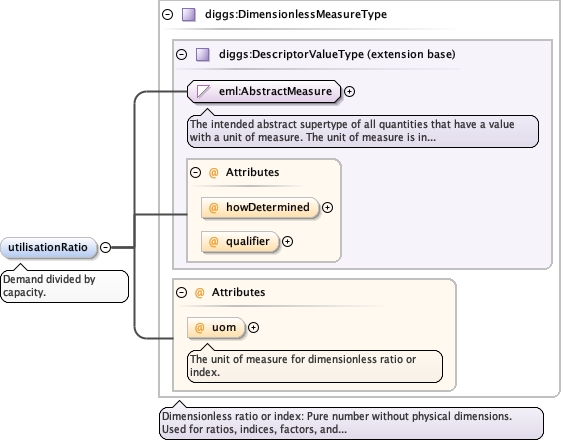Click the @ icon of the Attributes header above uom
Image resolution: width=562 pixels, height=443 pixels.
point(200,293)
